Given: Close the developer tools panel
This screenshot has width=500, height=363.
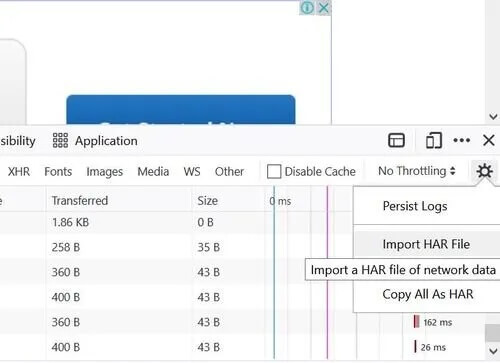Looking at the screenshot, I should click(489, 140).
